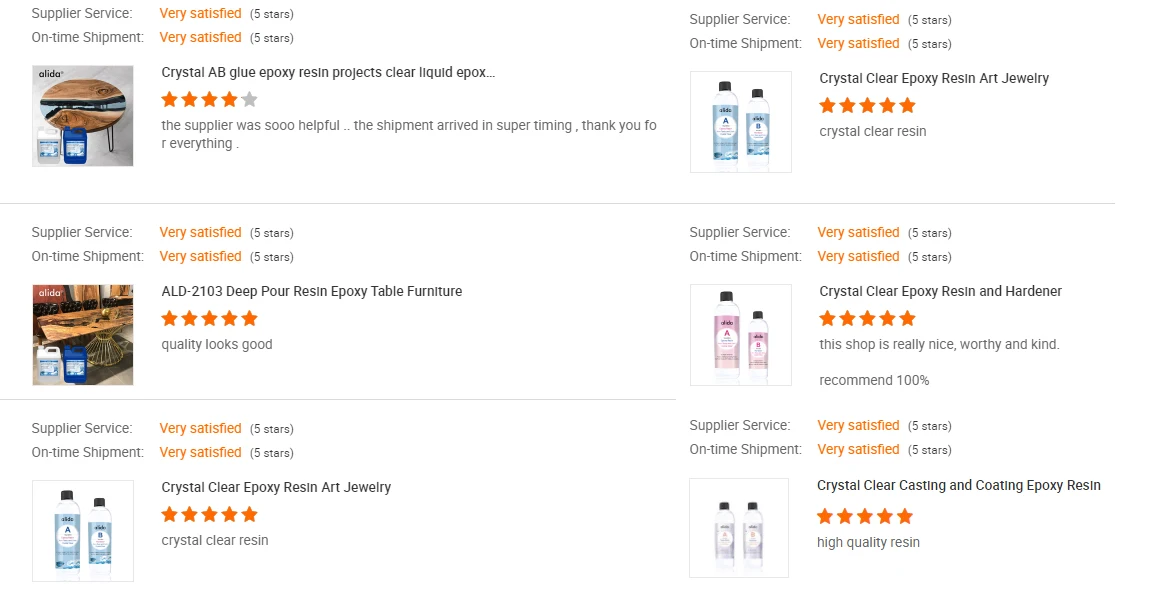Click first star of Resin and Hardener rating
1168x592 pixels.
[828, 318]
